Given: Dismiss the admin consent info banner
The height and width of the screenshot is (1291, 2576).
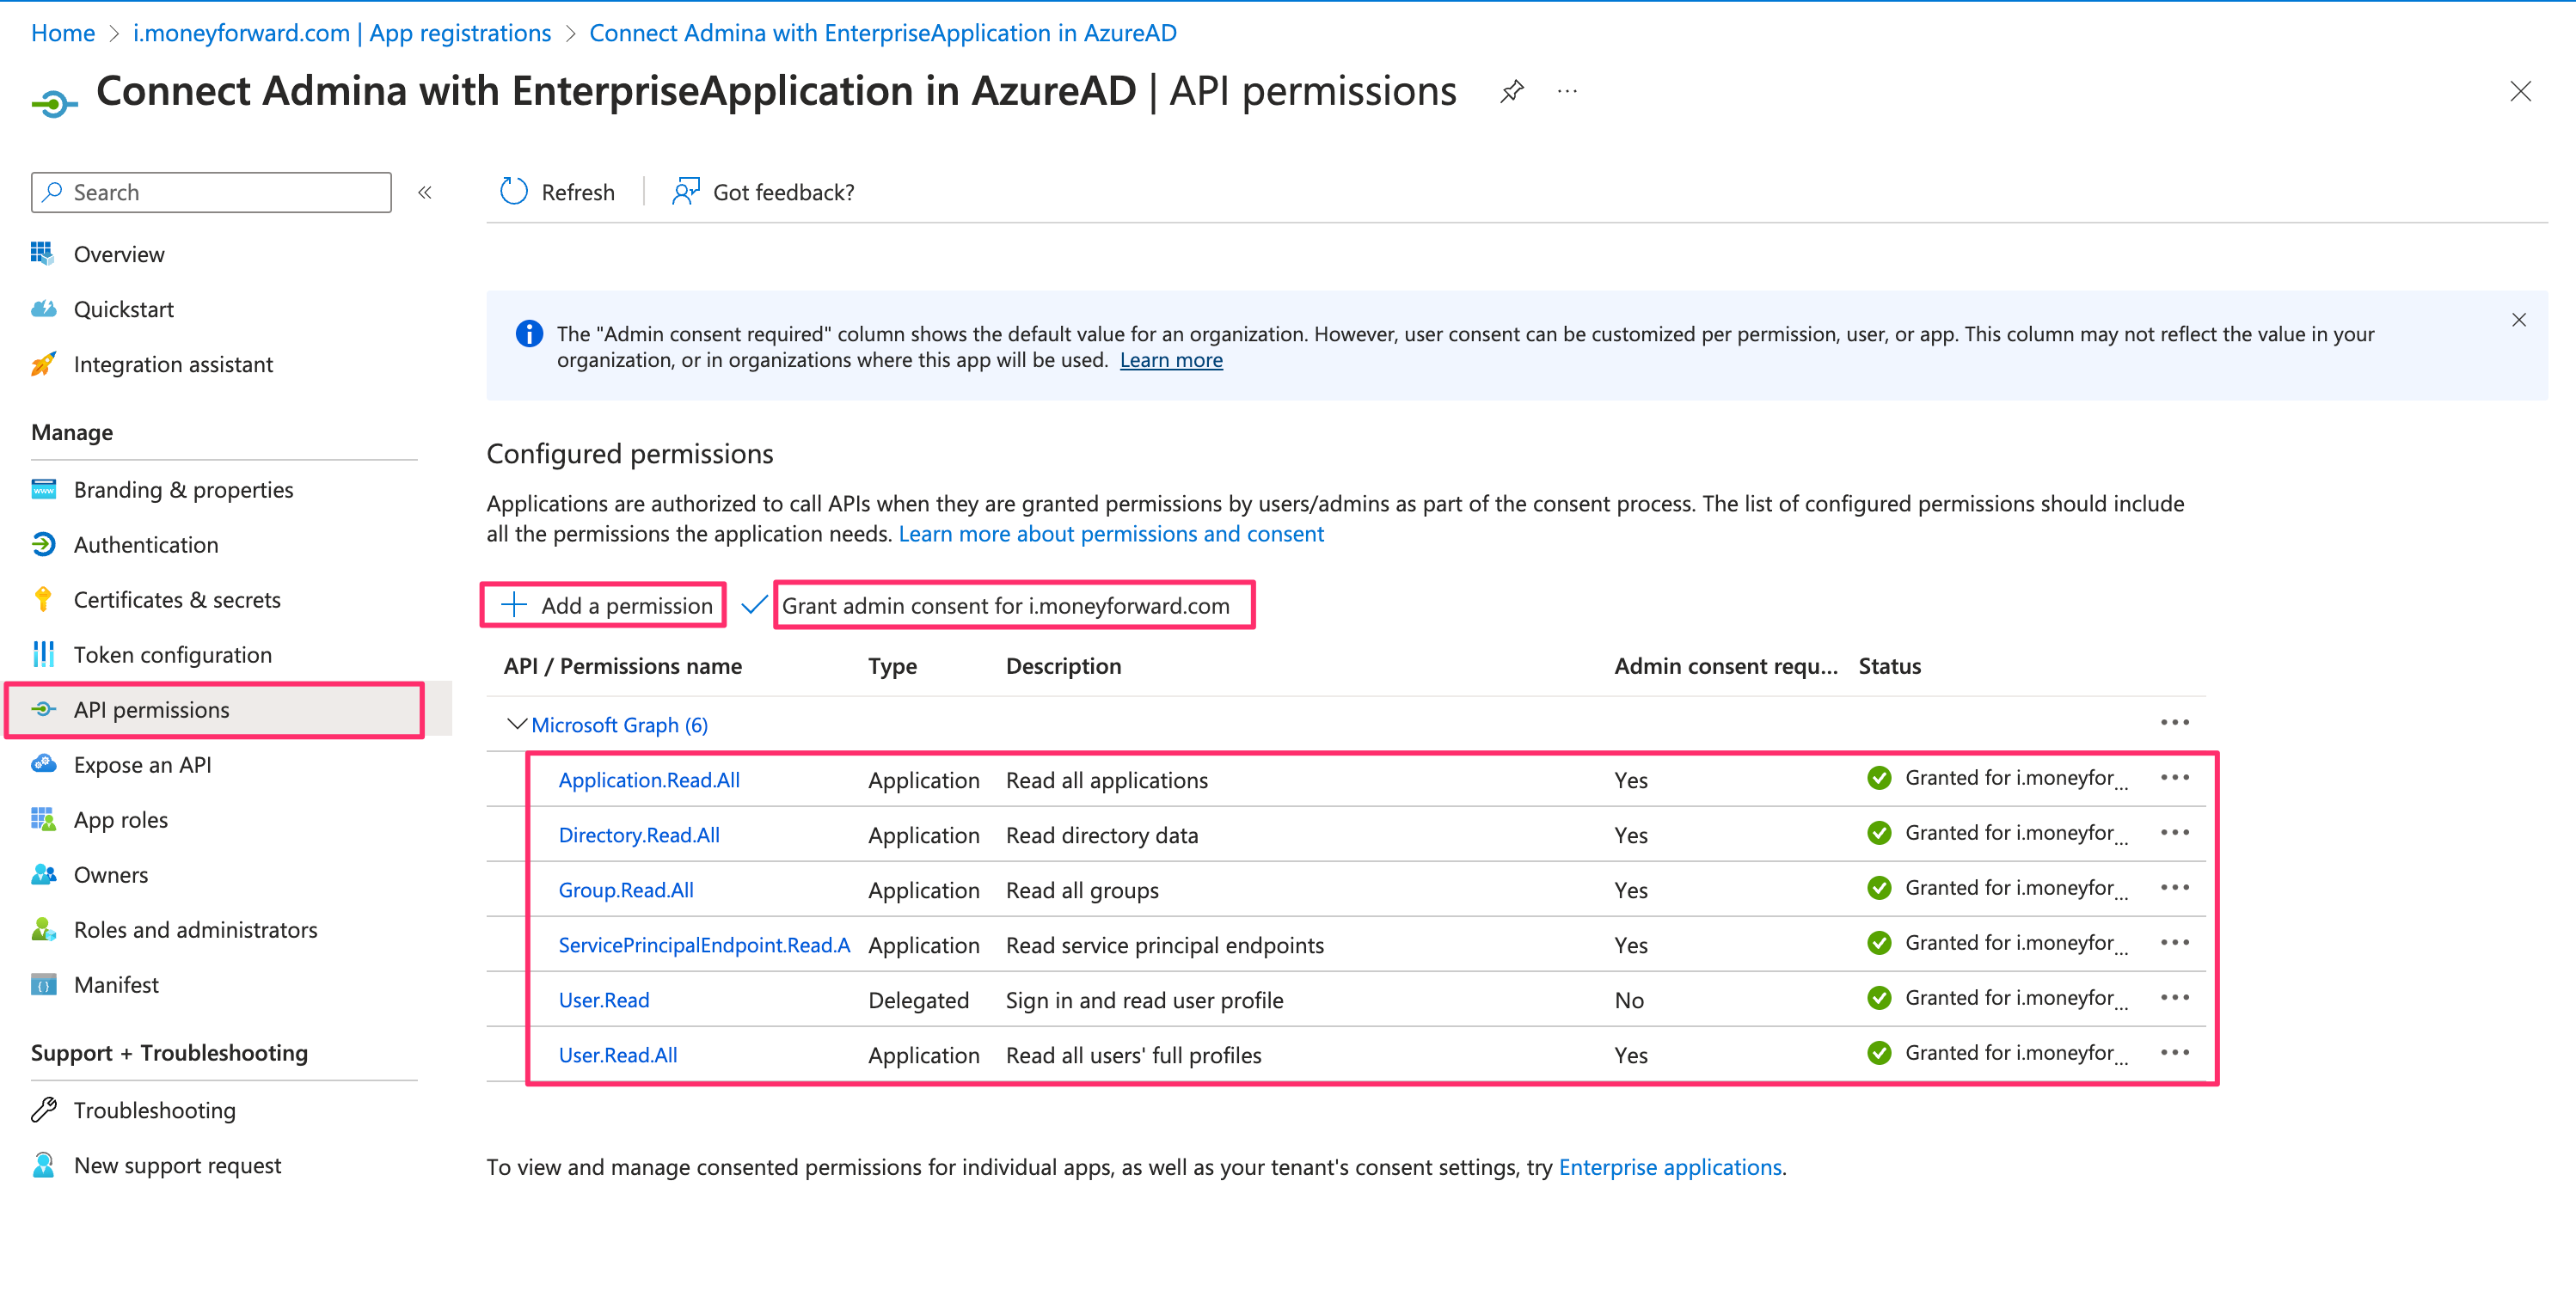Looking at the screenshot, I should coord(2518,320).
